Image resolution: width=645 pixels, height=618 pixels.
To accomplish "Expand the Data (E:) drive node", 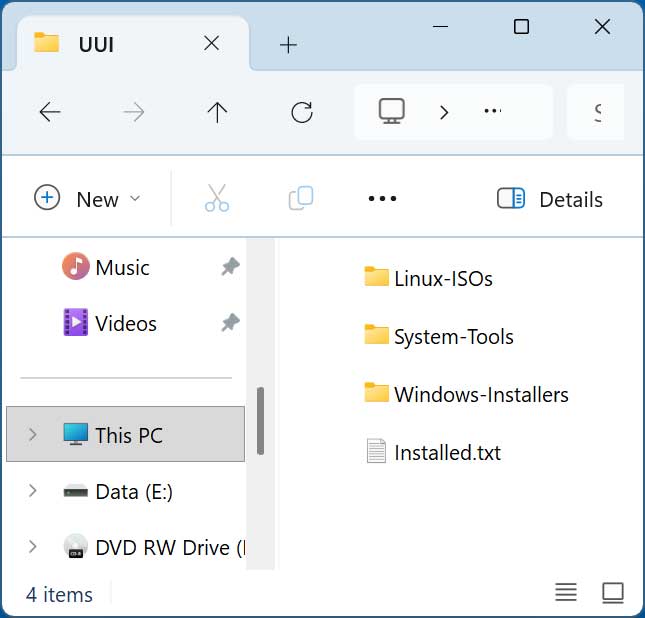I will (32, 490).
